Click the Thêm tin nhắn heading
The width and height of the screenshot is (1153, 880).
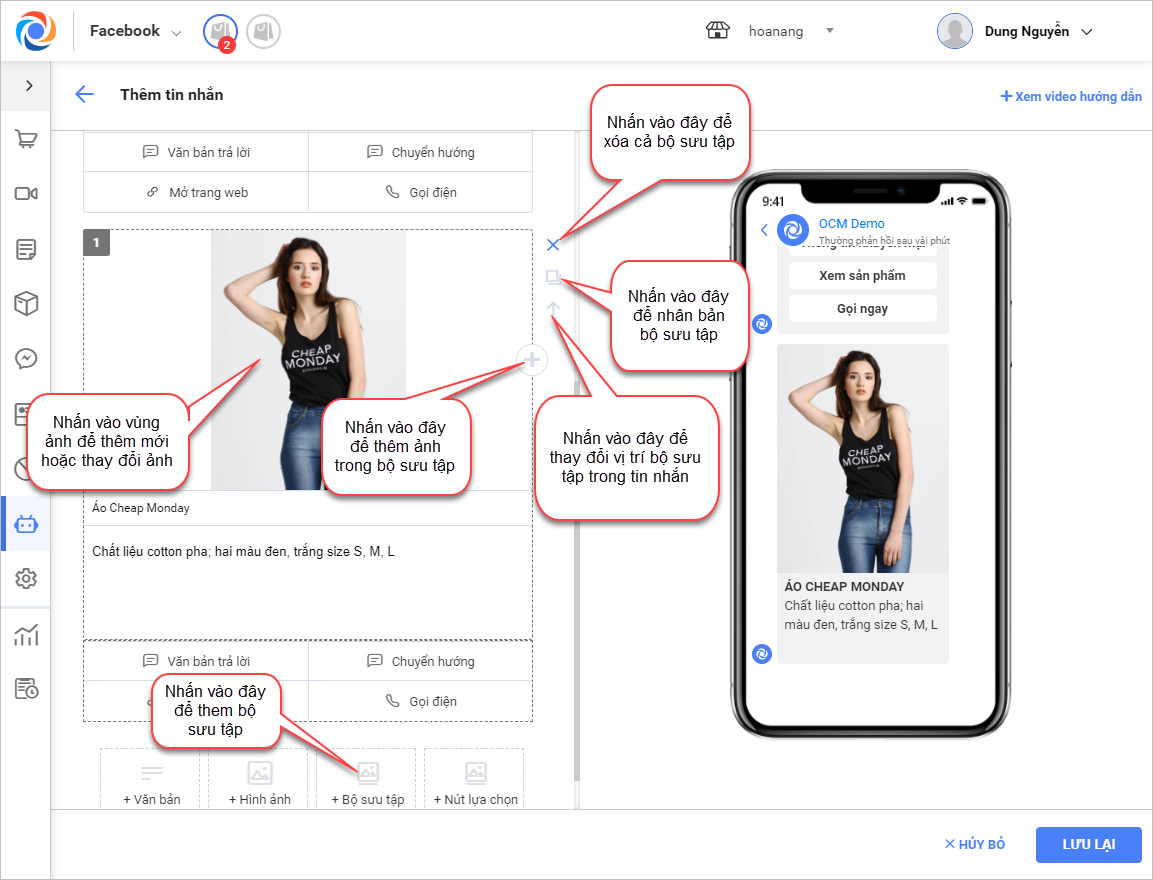tap(171, 95)
